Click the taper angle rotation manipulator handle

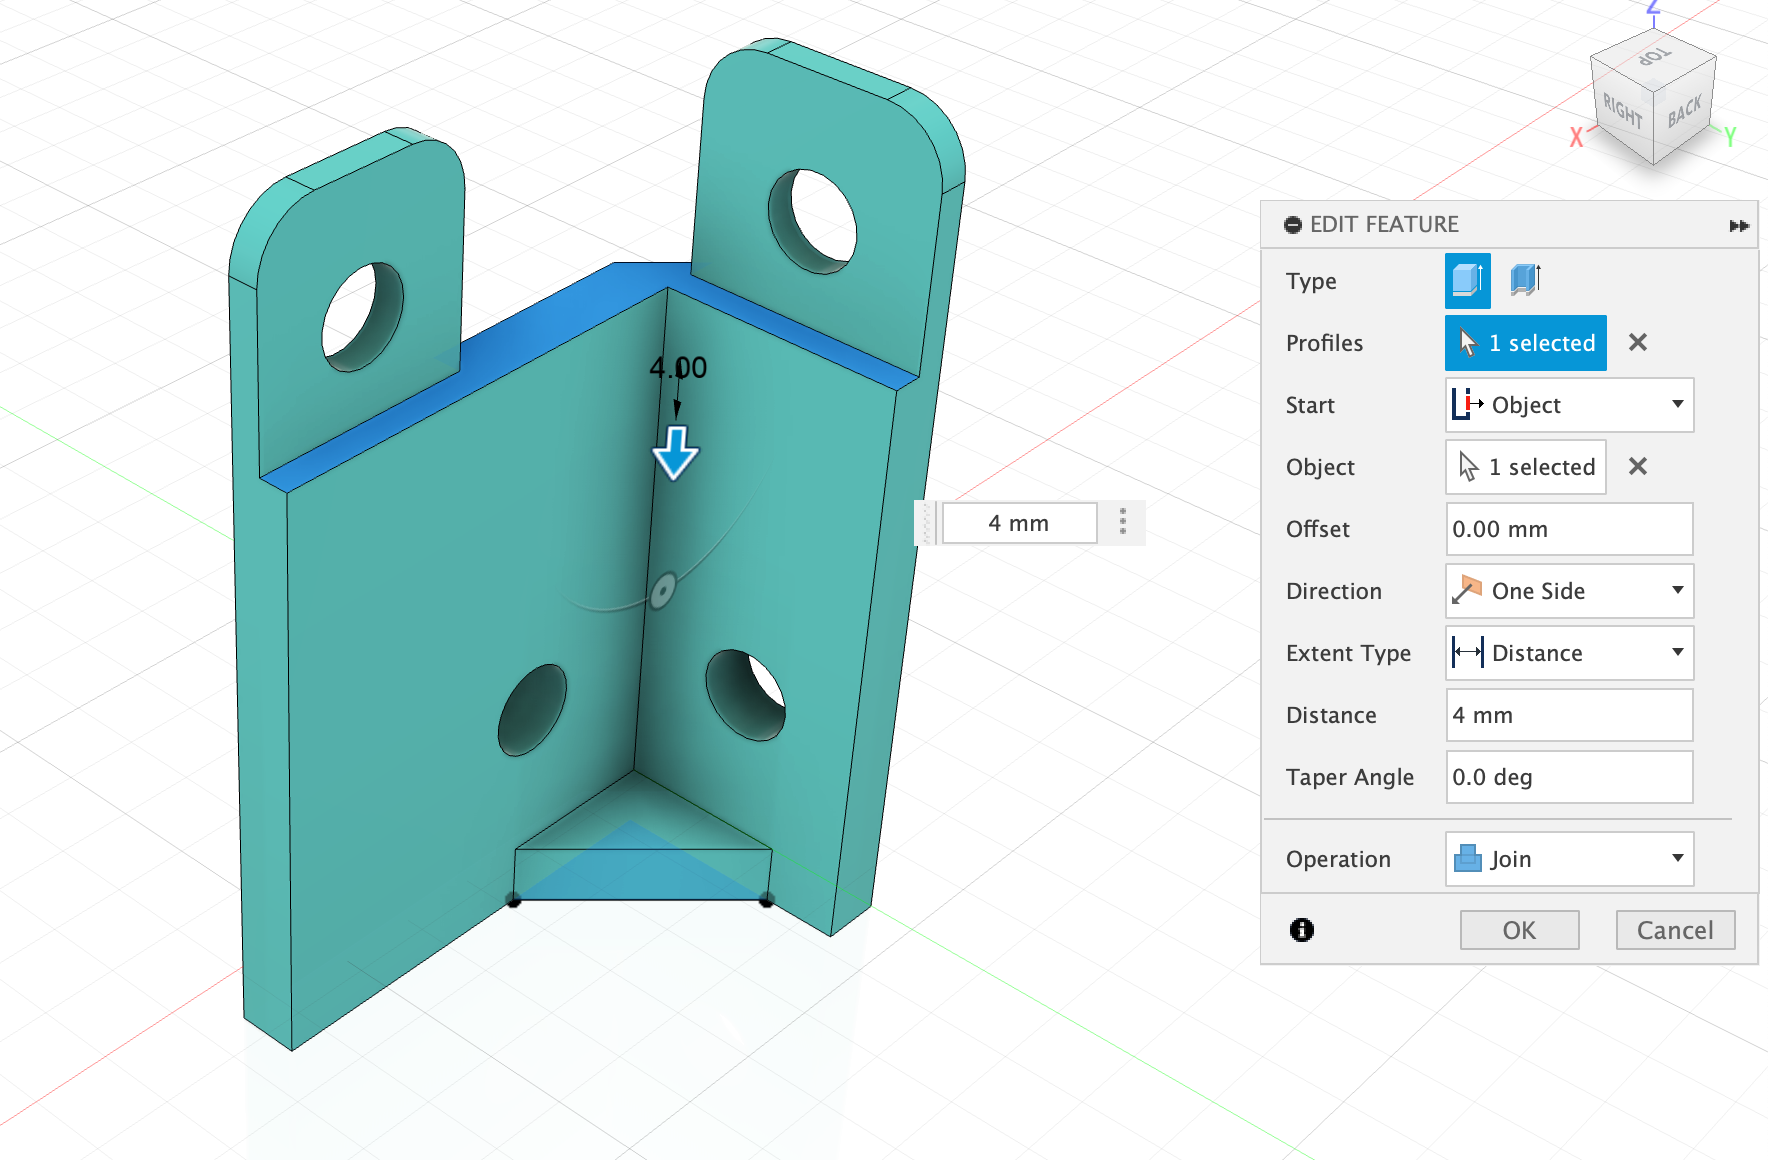tap(662, 591)
